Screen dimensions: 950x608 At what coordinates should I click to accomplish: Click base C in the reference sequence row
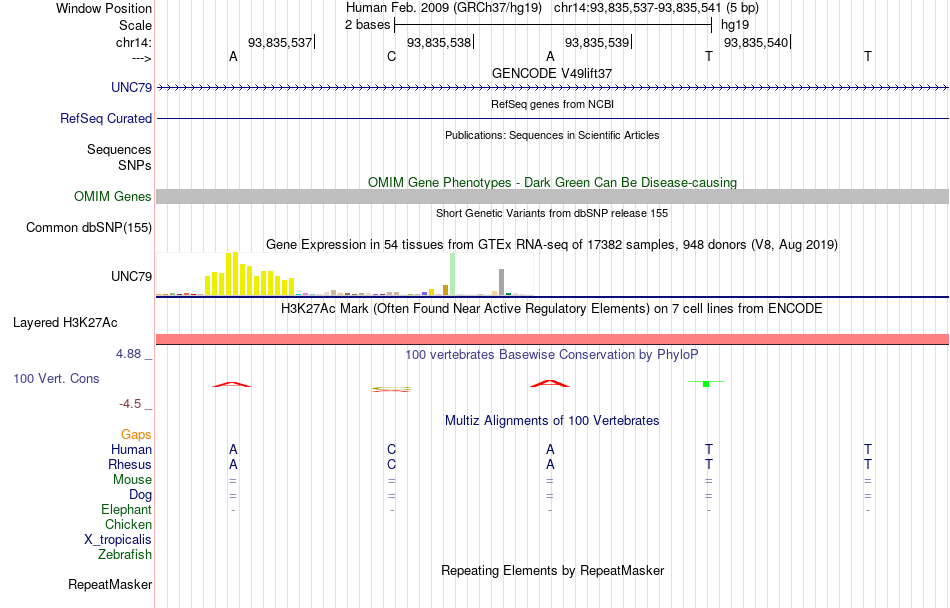coord(391,56)
